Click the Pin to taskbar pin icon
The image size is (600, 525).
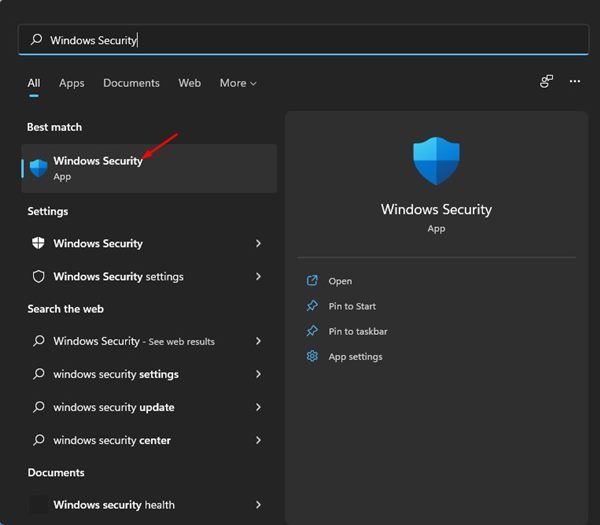pyautogui.click(x=312, y=331)
